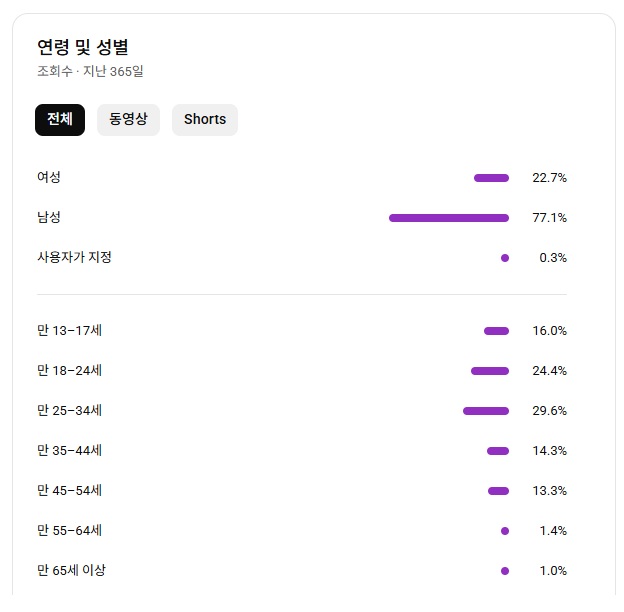
Task: Click the long purple bar for 남성
Action: click(x=449, y=218)
